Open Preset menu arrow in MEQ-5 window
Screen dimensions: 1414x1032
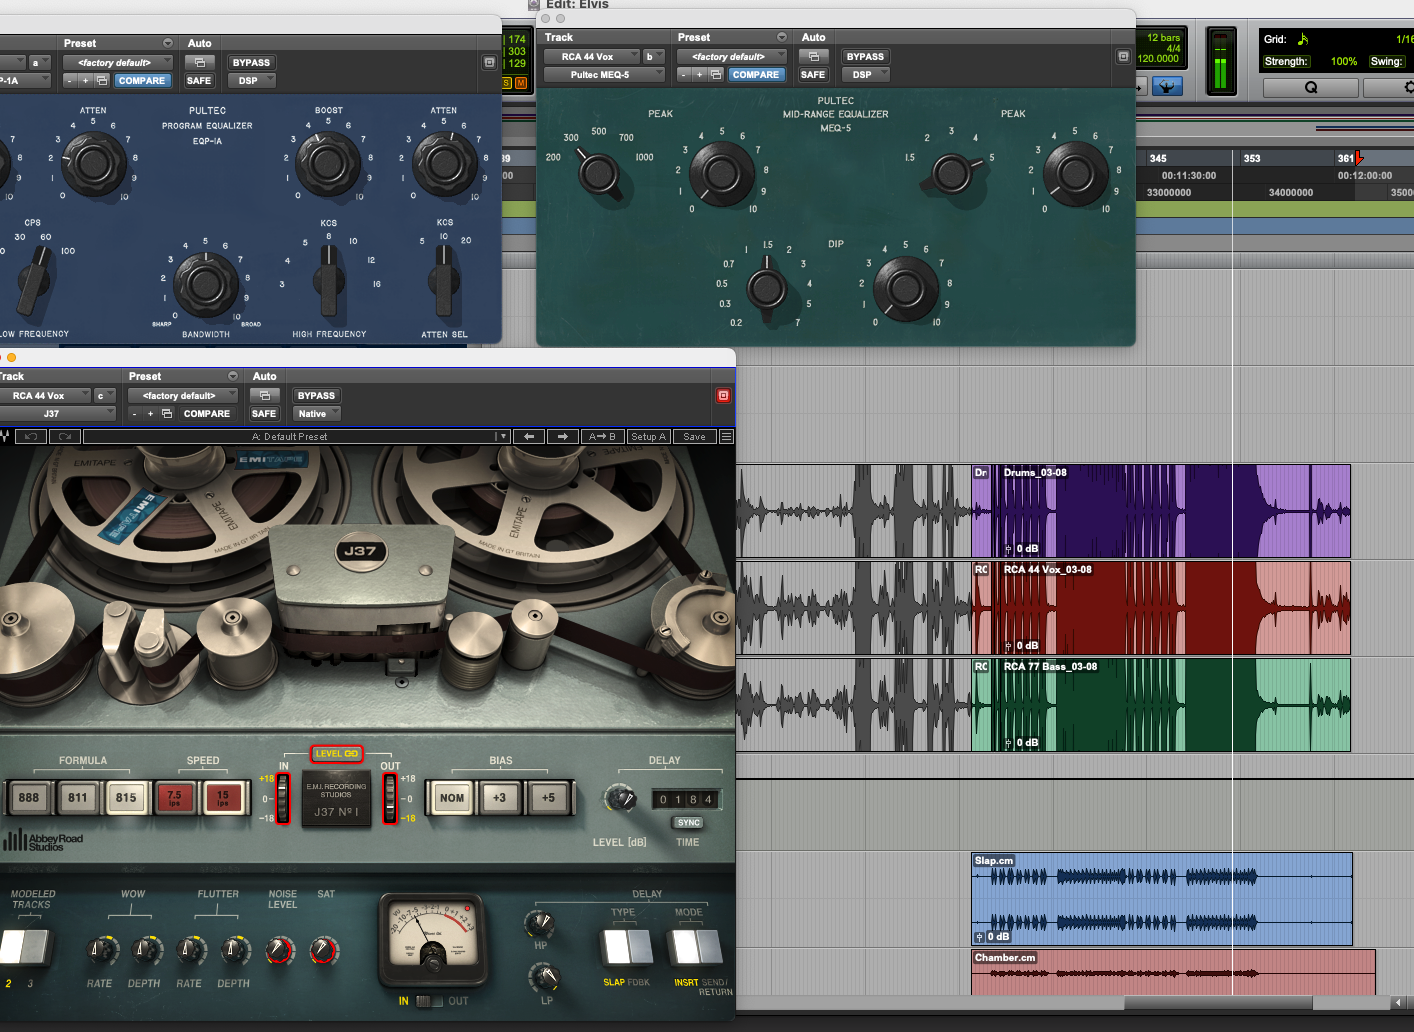tap(782, 37)
